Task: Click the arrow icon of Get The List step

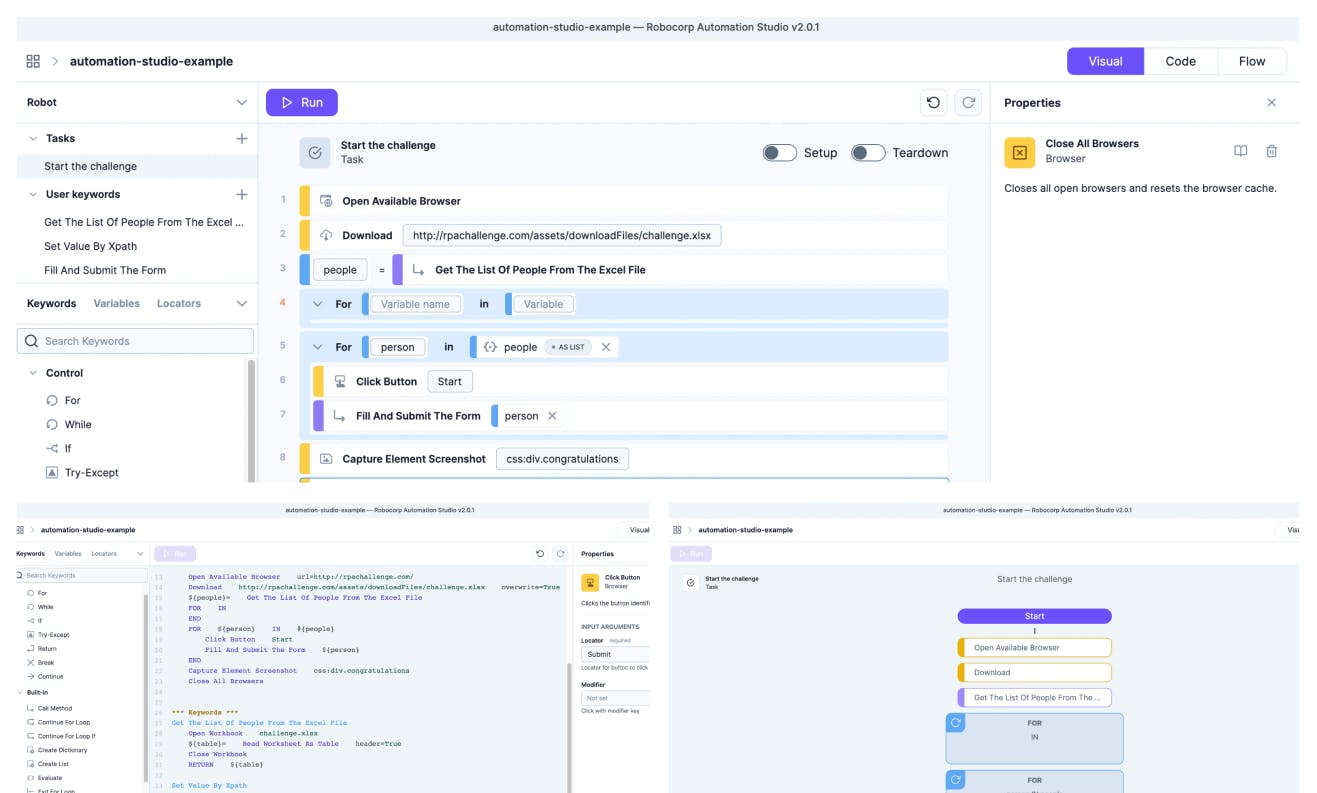Action: pos(419,270)
